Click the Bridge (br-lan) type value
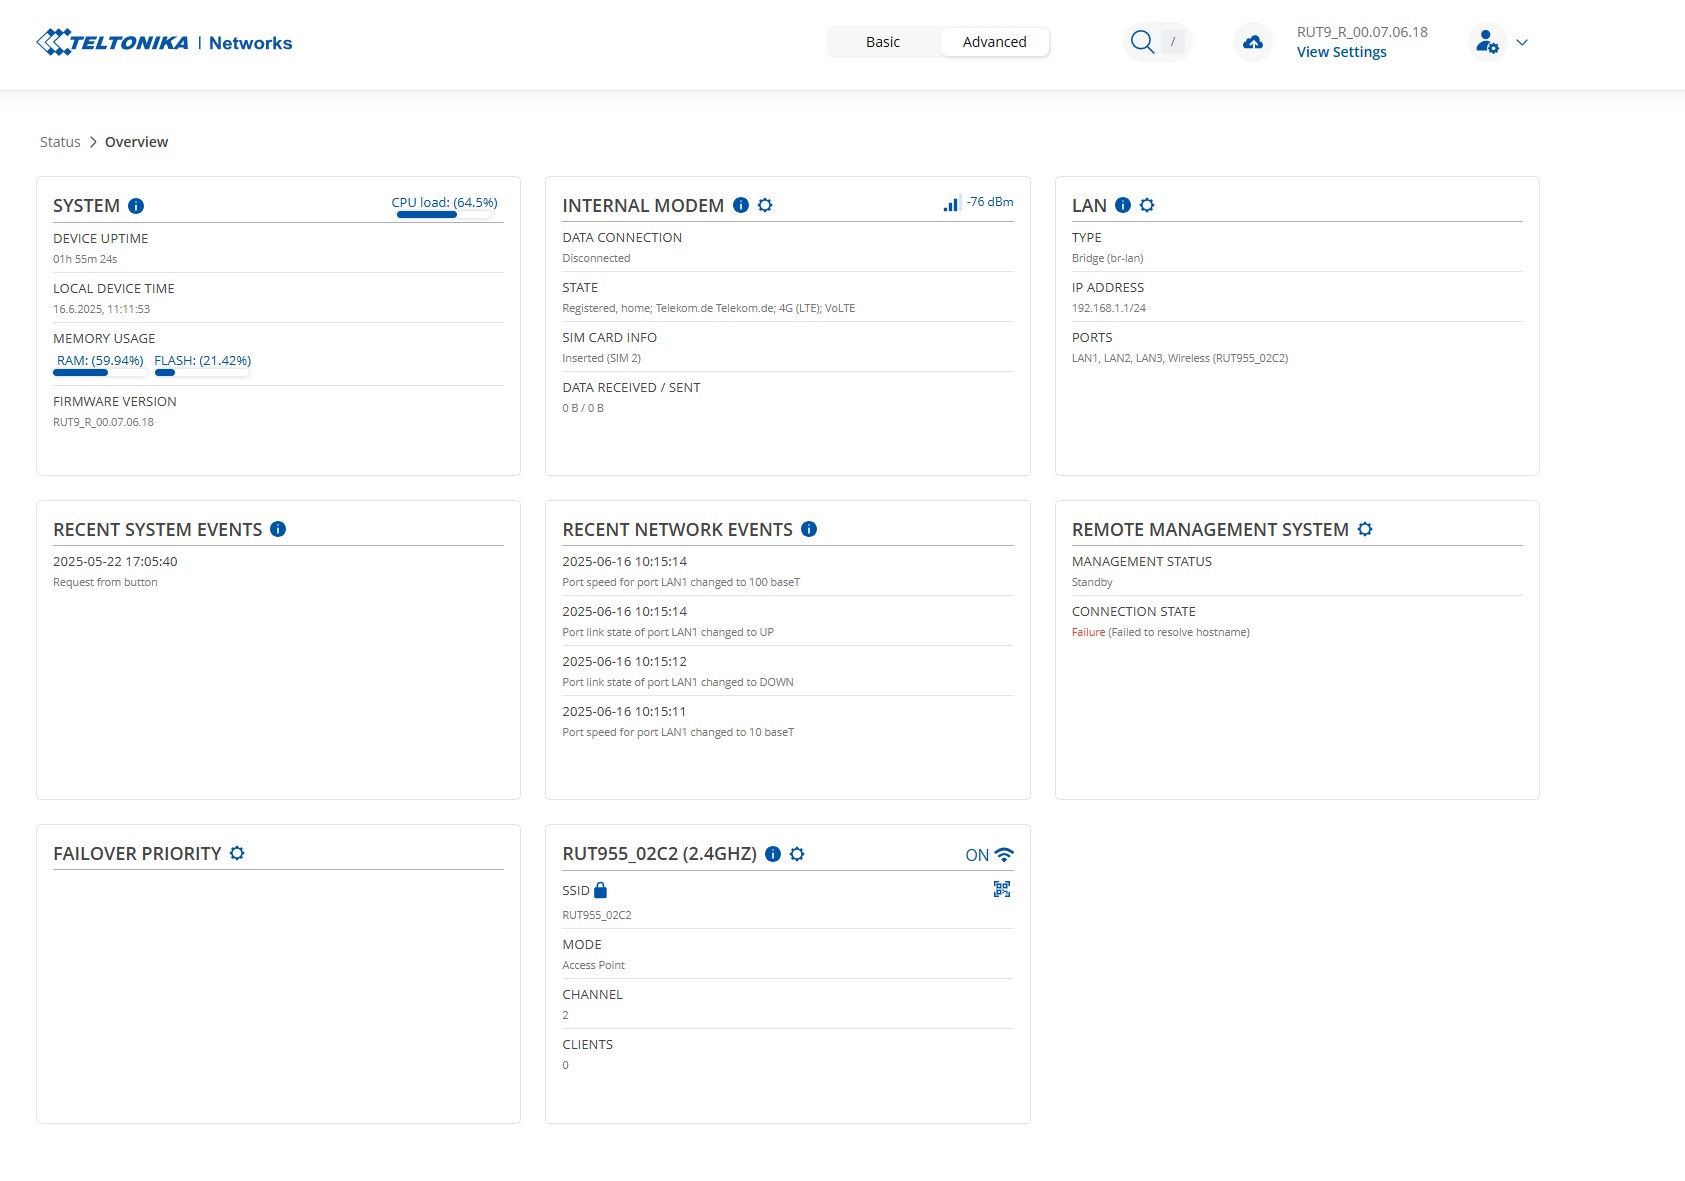 click(x=1107, y=258)
